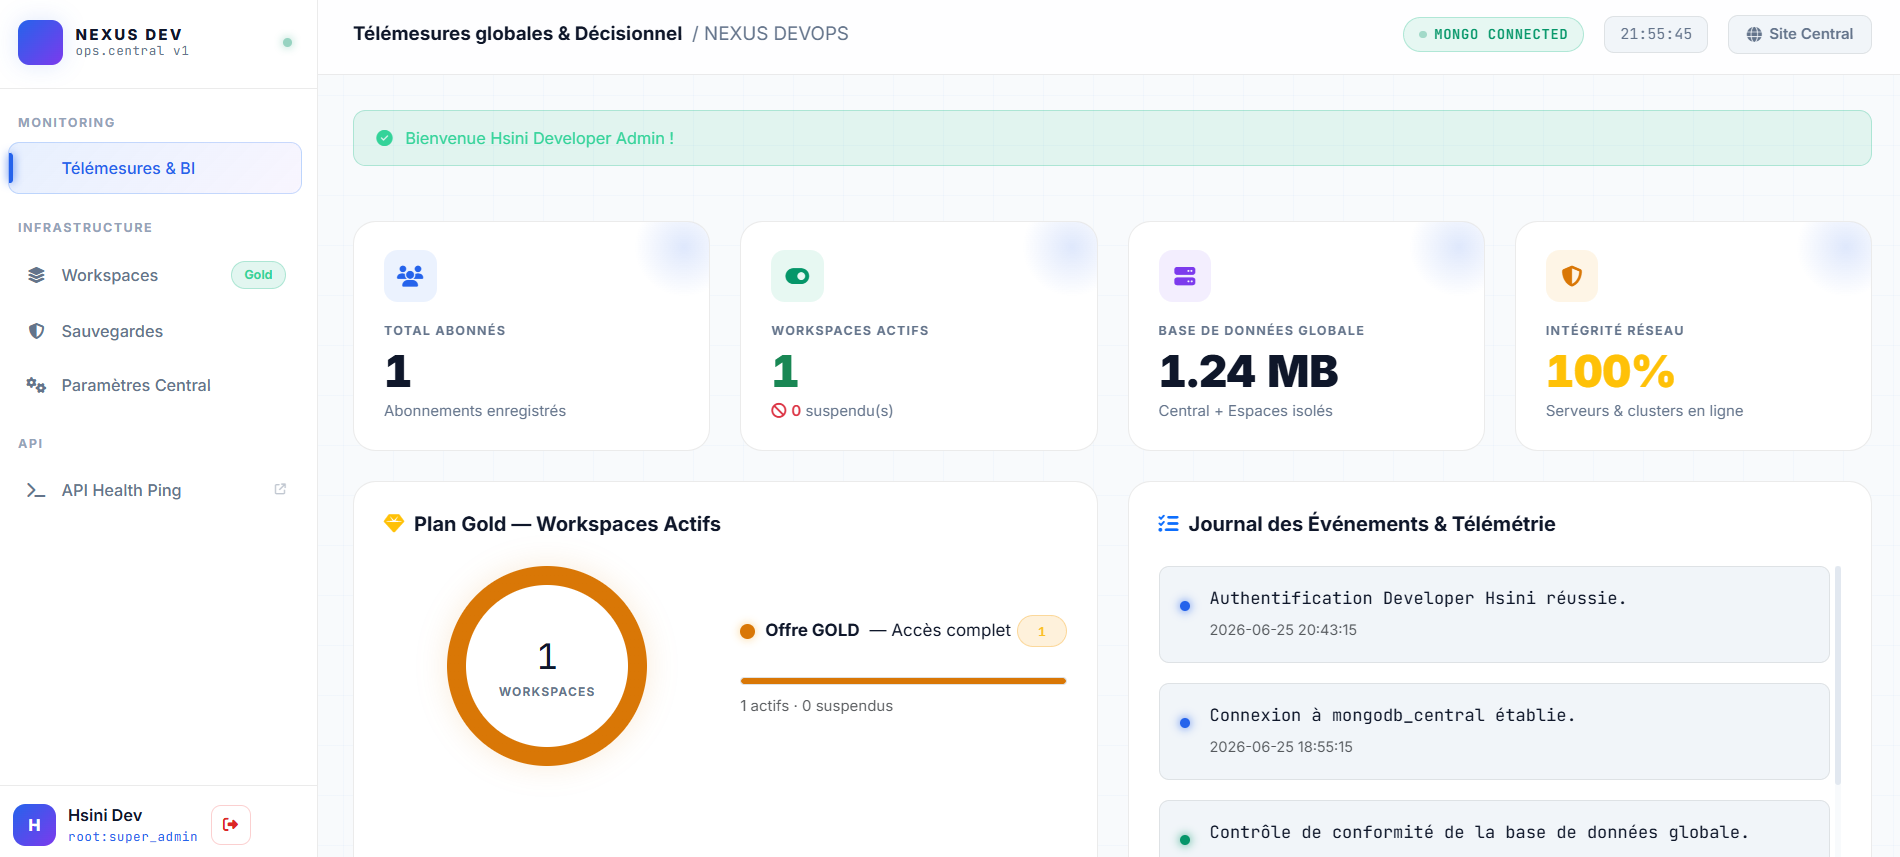1900x857 pixels.
Task: Click the Abonnements enregistrés caption
Action: (x=475, y=411)
